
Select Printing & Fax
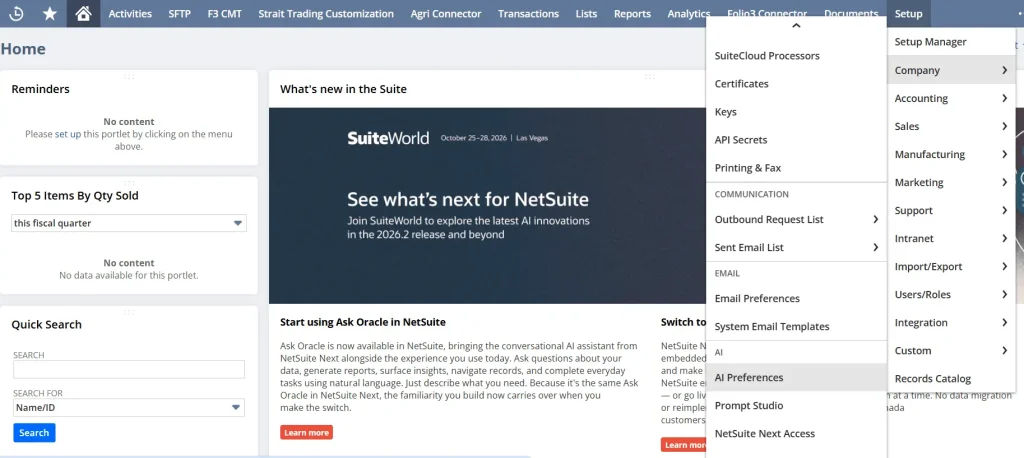point(796,168)
